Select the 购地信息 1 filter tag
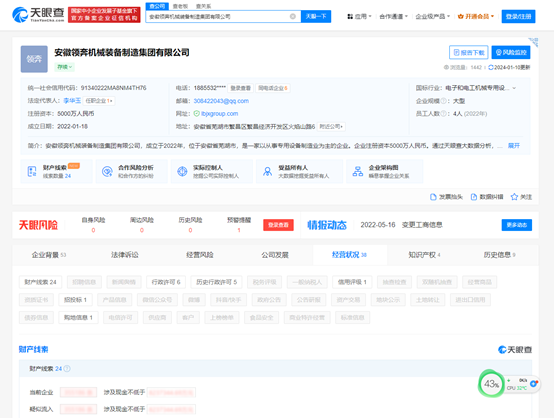 pyautogui.click(x=78, y=317)
